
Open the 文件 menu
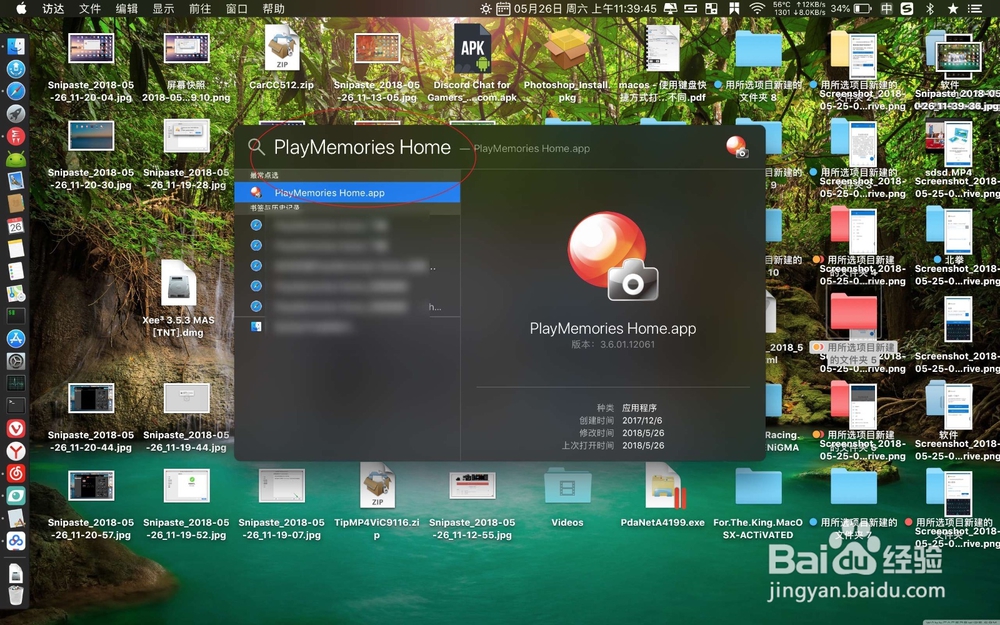90,8
